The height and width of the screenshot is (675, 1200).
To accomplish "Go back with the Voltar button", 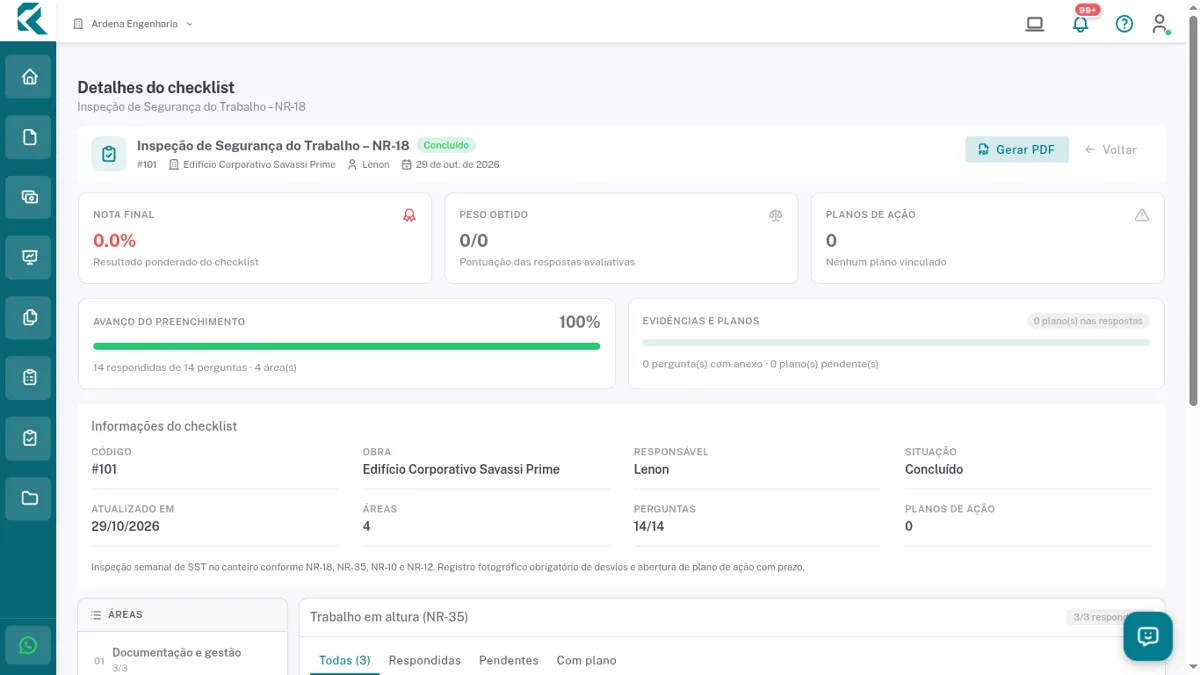I will click(1111, 150).
